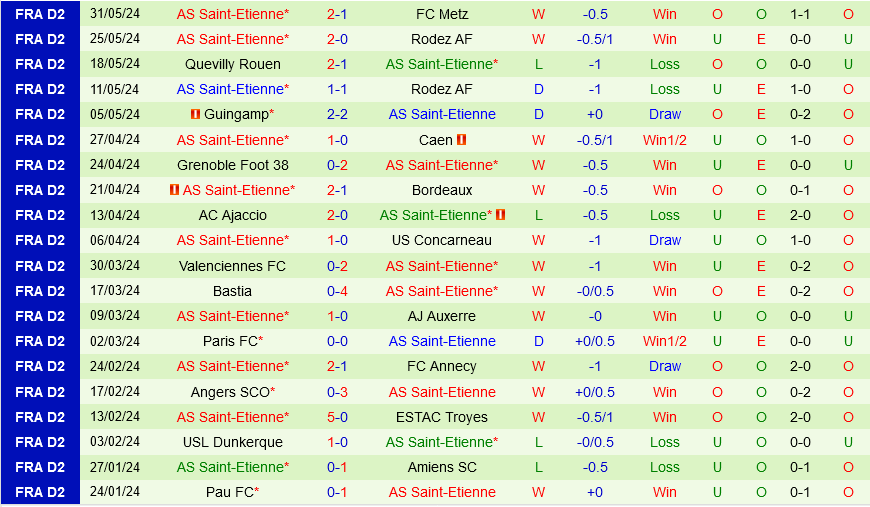Open Valenciennes FC team page

[232, 266]
